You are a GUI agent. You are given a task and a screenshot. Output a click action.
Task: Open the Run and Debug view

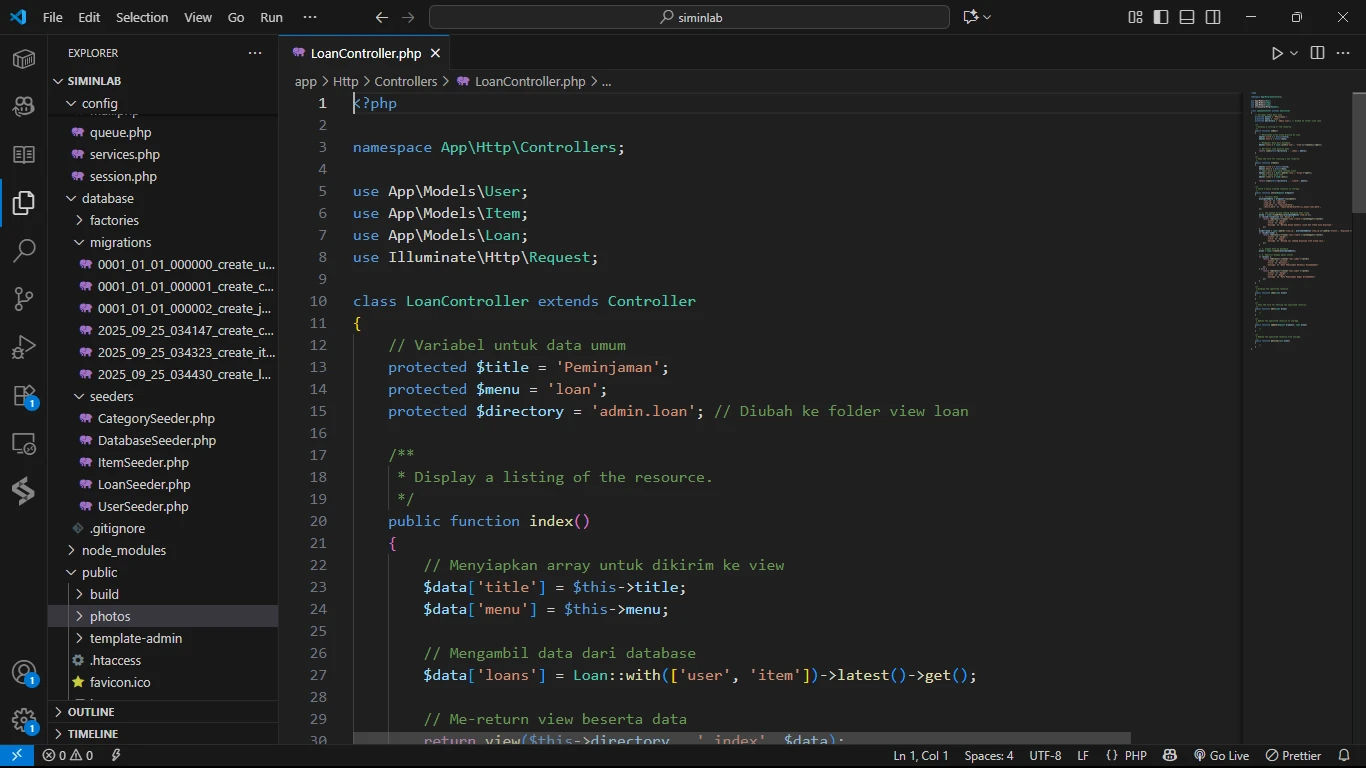(24, 347)
